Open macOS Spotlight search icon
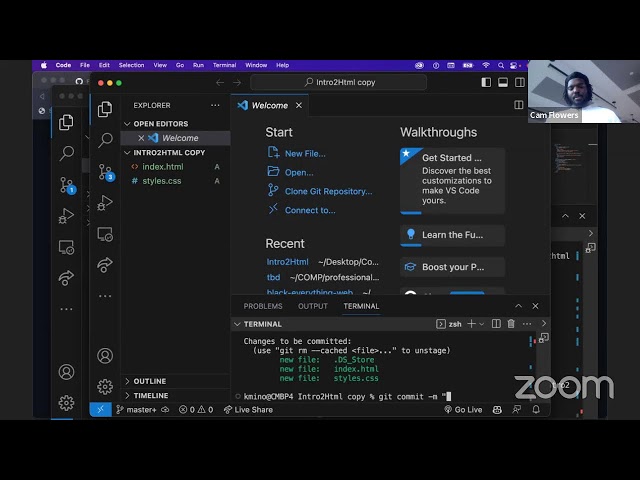The image size is (640, 480). click(501, 65)
